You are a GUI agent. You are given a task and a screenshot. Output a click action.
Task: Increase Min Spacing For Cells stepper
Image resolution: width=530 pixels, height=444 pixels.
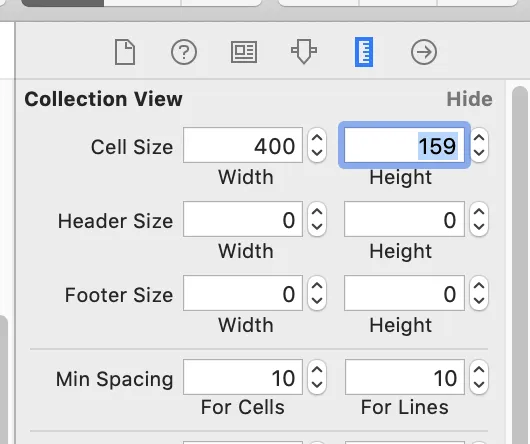click(317, 370)
